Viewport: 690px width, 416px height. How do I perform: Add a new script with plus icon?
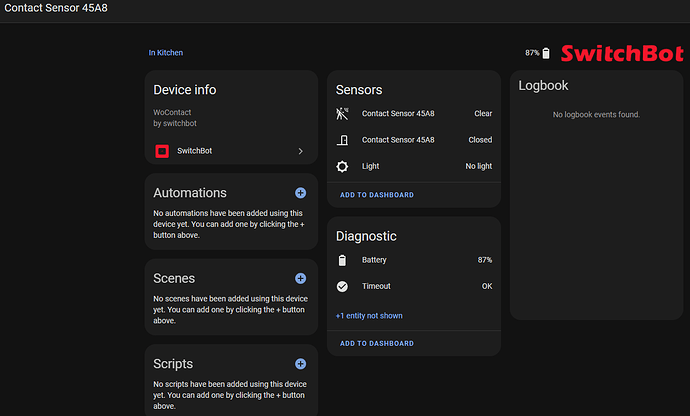click(x=300, y=364)
